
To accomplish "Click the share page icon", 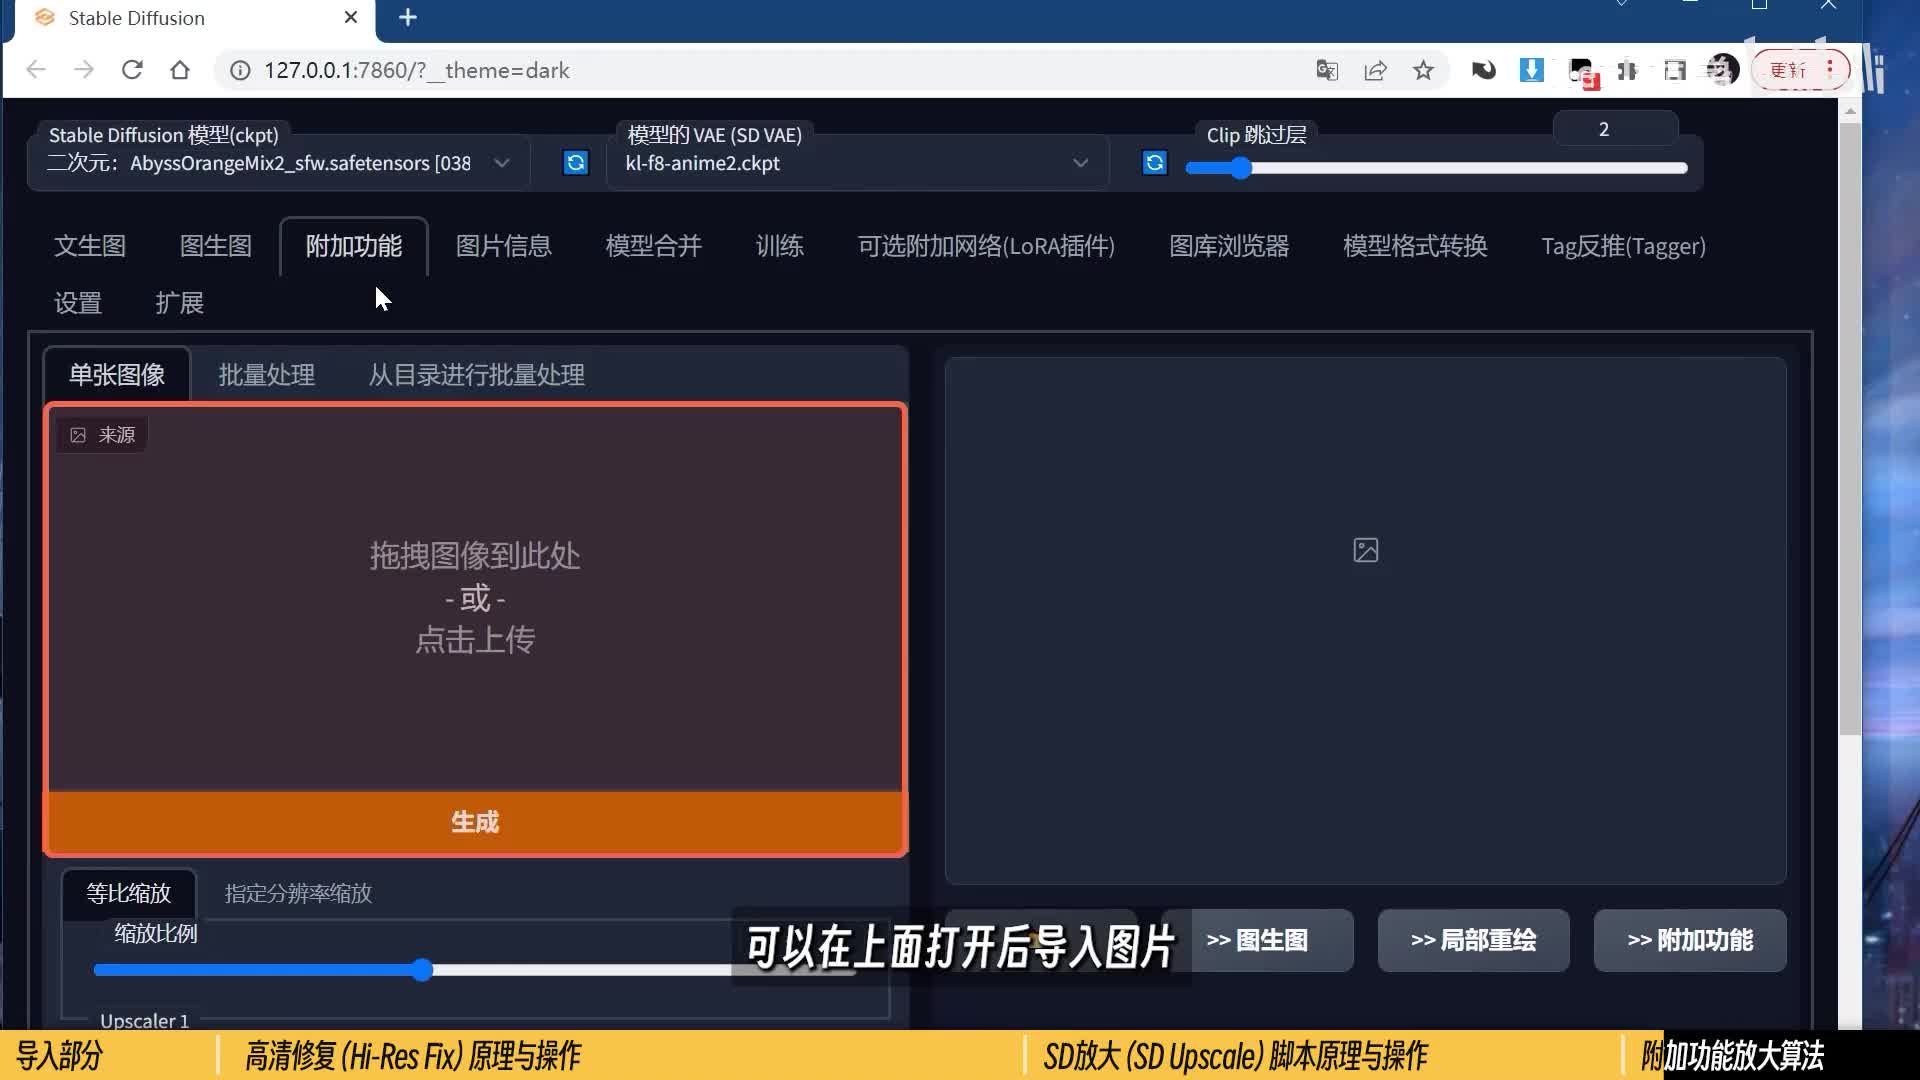I will coord(1375,70).
